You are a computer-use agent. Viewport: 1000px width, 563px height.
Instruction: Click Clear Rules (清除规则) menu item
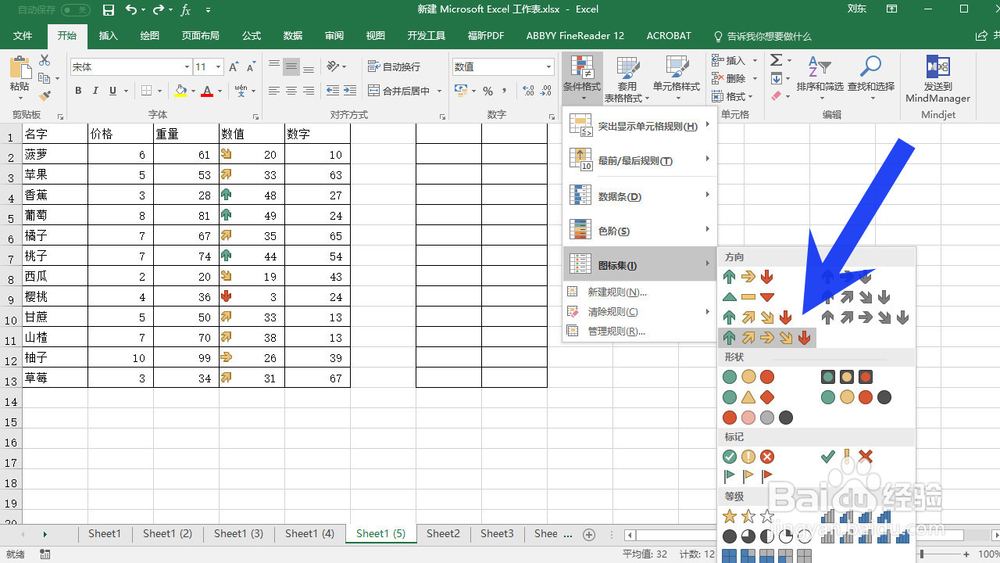[x=640, y=312]
